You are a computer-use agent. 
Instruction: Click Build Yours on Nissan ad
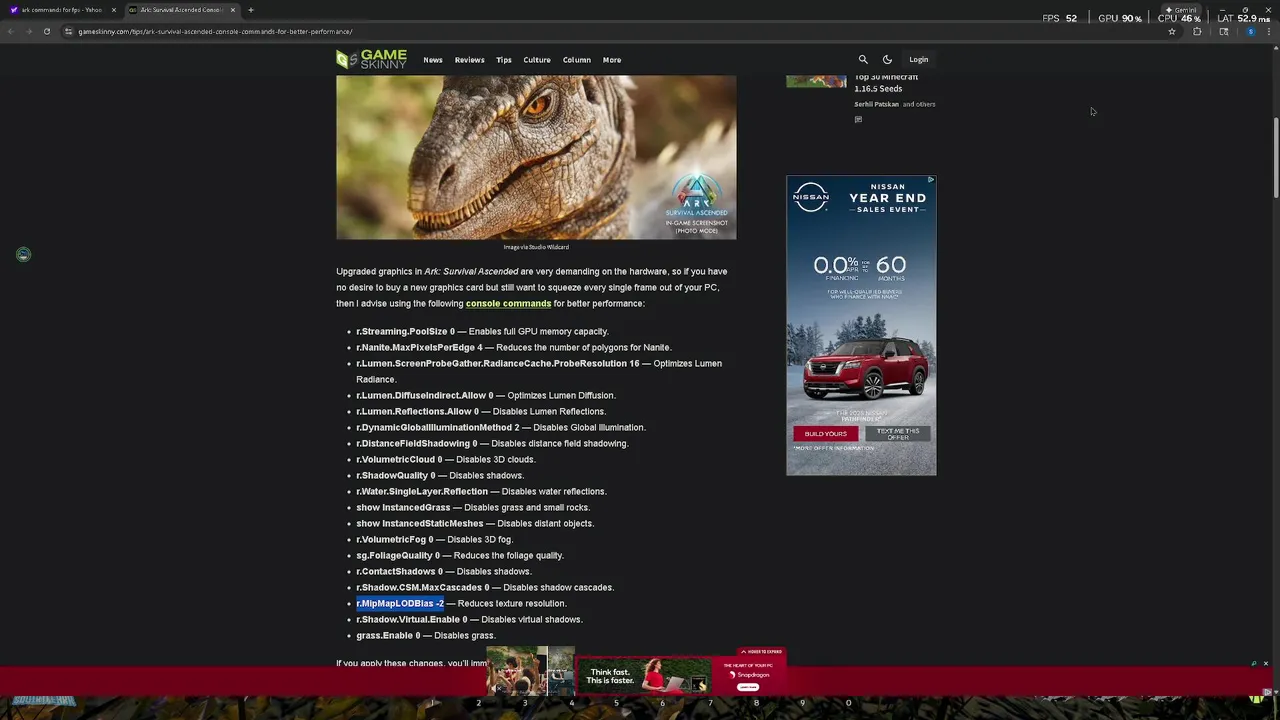click(826, 434)
